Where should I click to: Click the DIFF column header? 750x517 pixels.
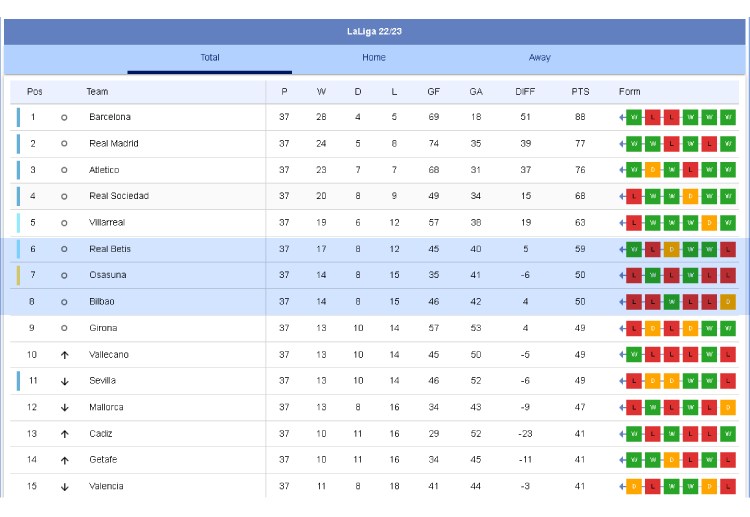click(x=525, y=92)
